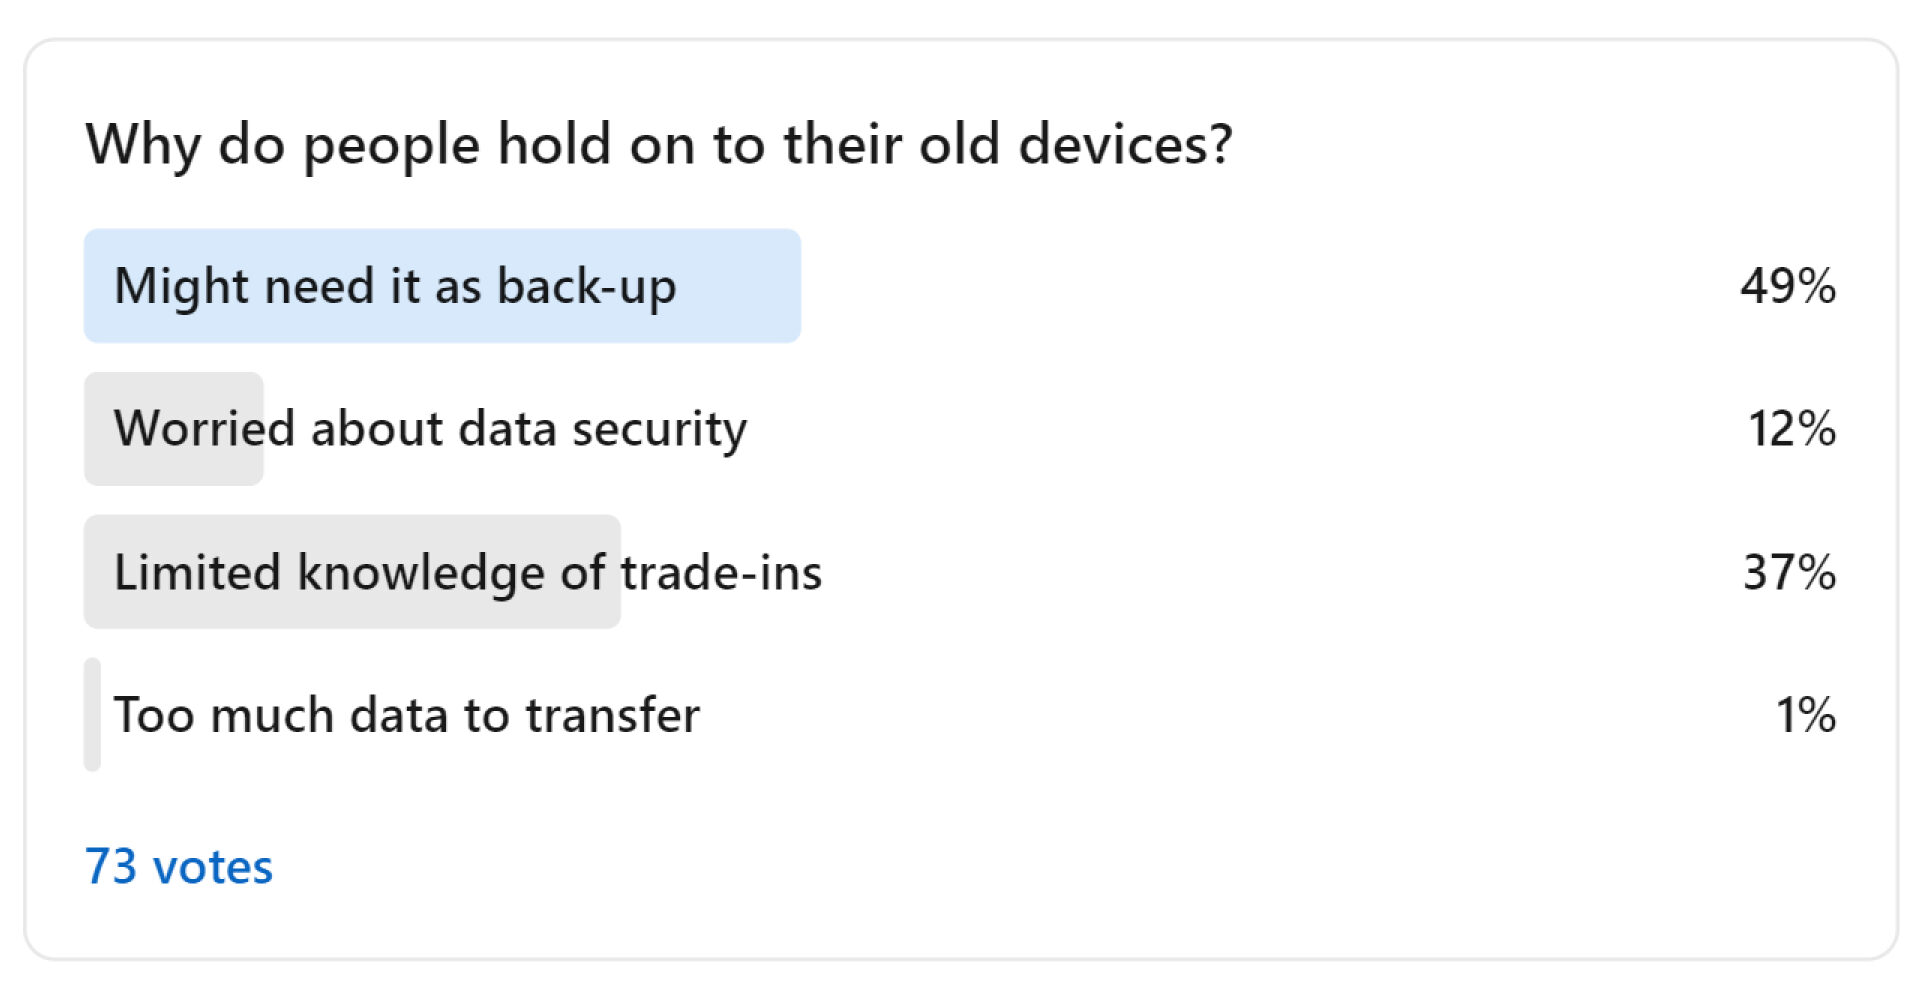Pick the "Limited knowledge of trade-ins" answer text

click(x=467, y=572)
